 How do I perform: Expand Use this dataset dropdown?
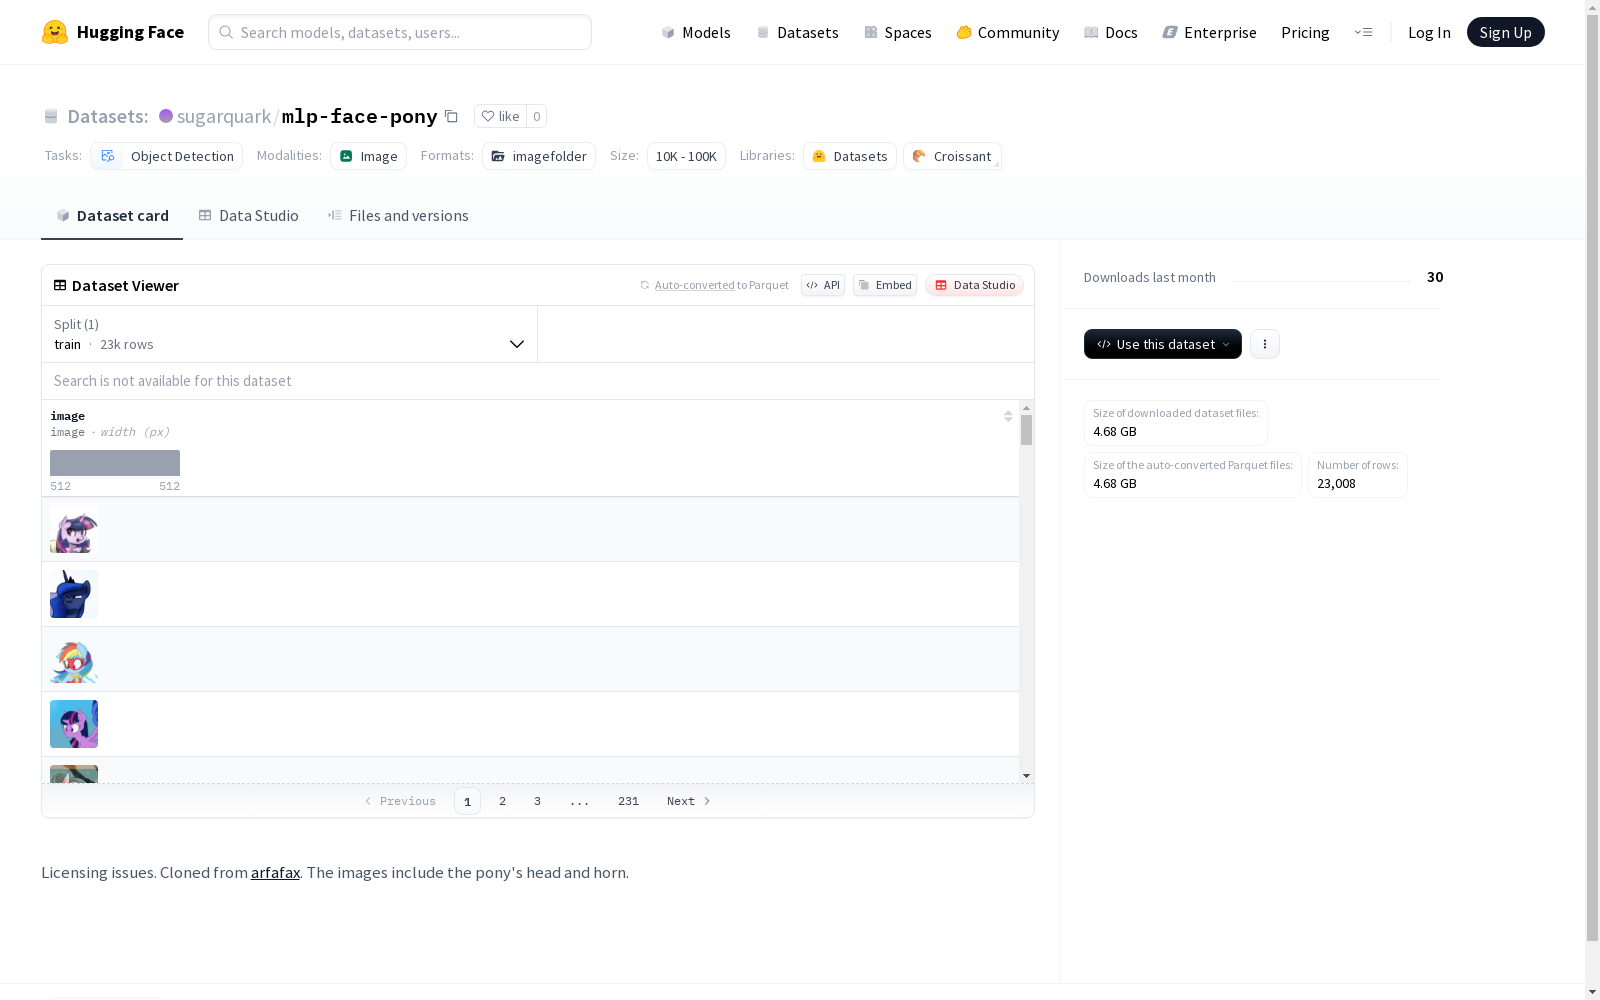[1163, 344]
